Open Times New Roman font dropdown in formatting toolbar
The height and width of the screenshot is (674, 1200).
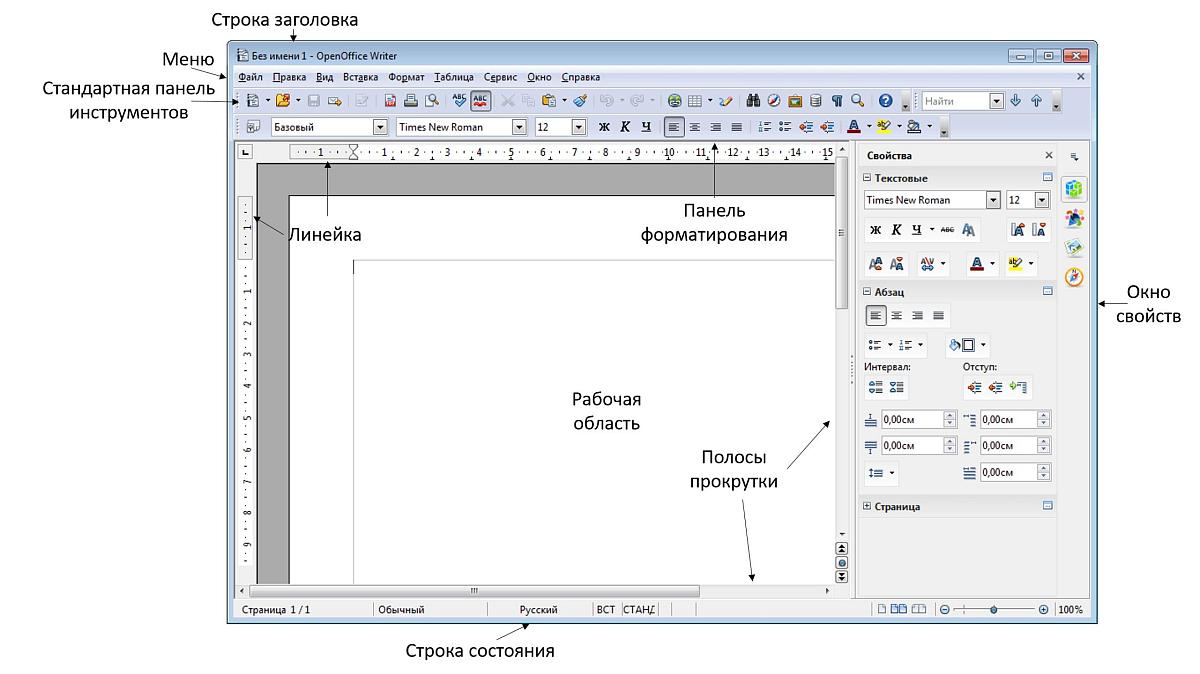[519, 127]
